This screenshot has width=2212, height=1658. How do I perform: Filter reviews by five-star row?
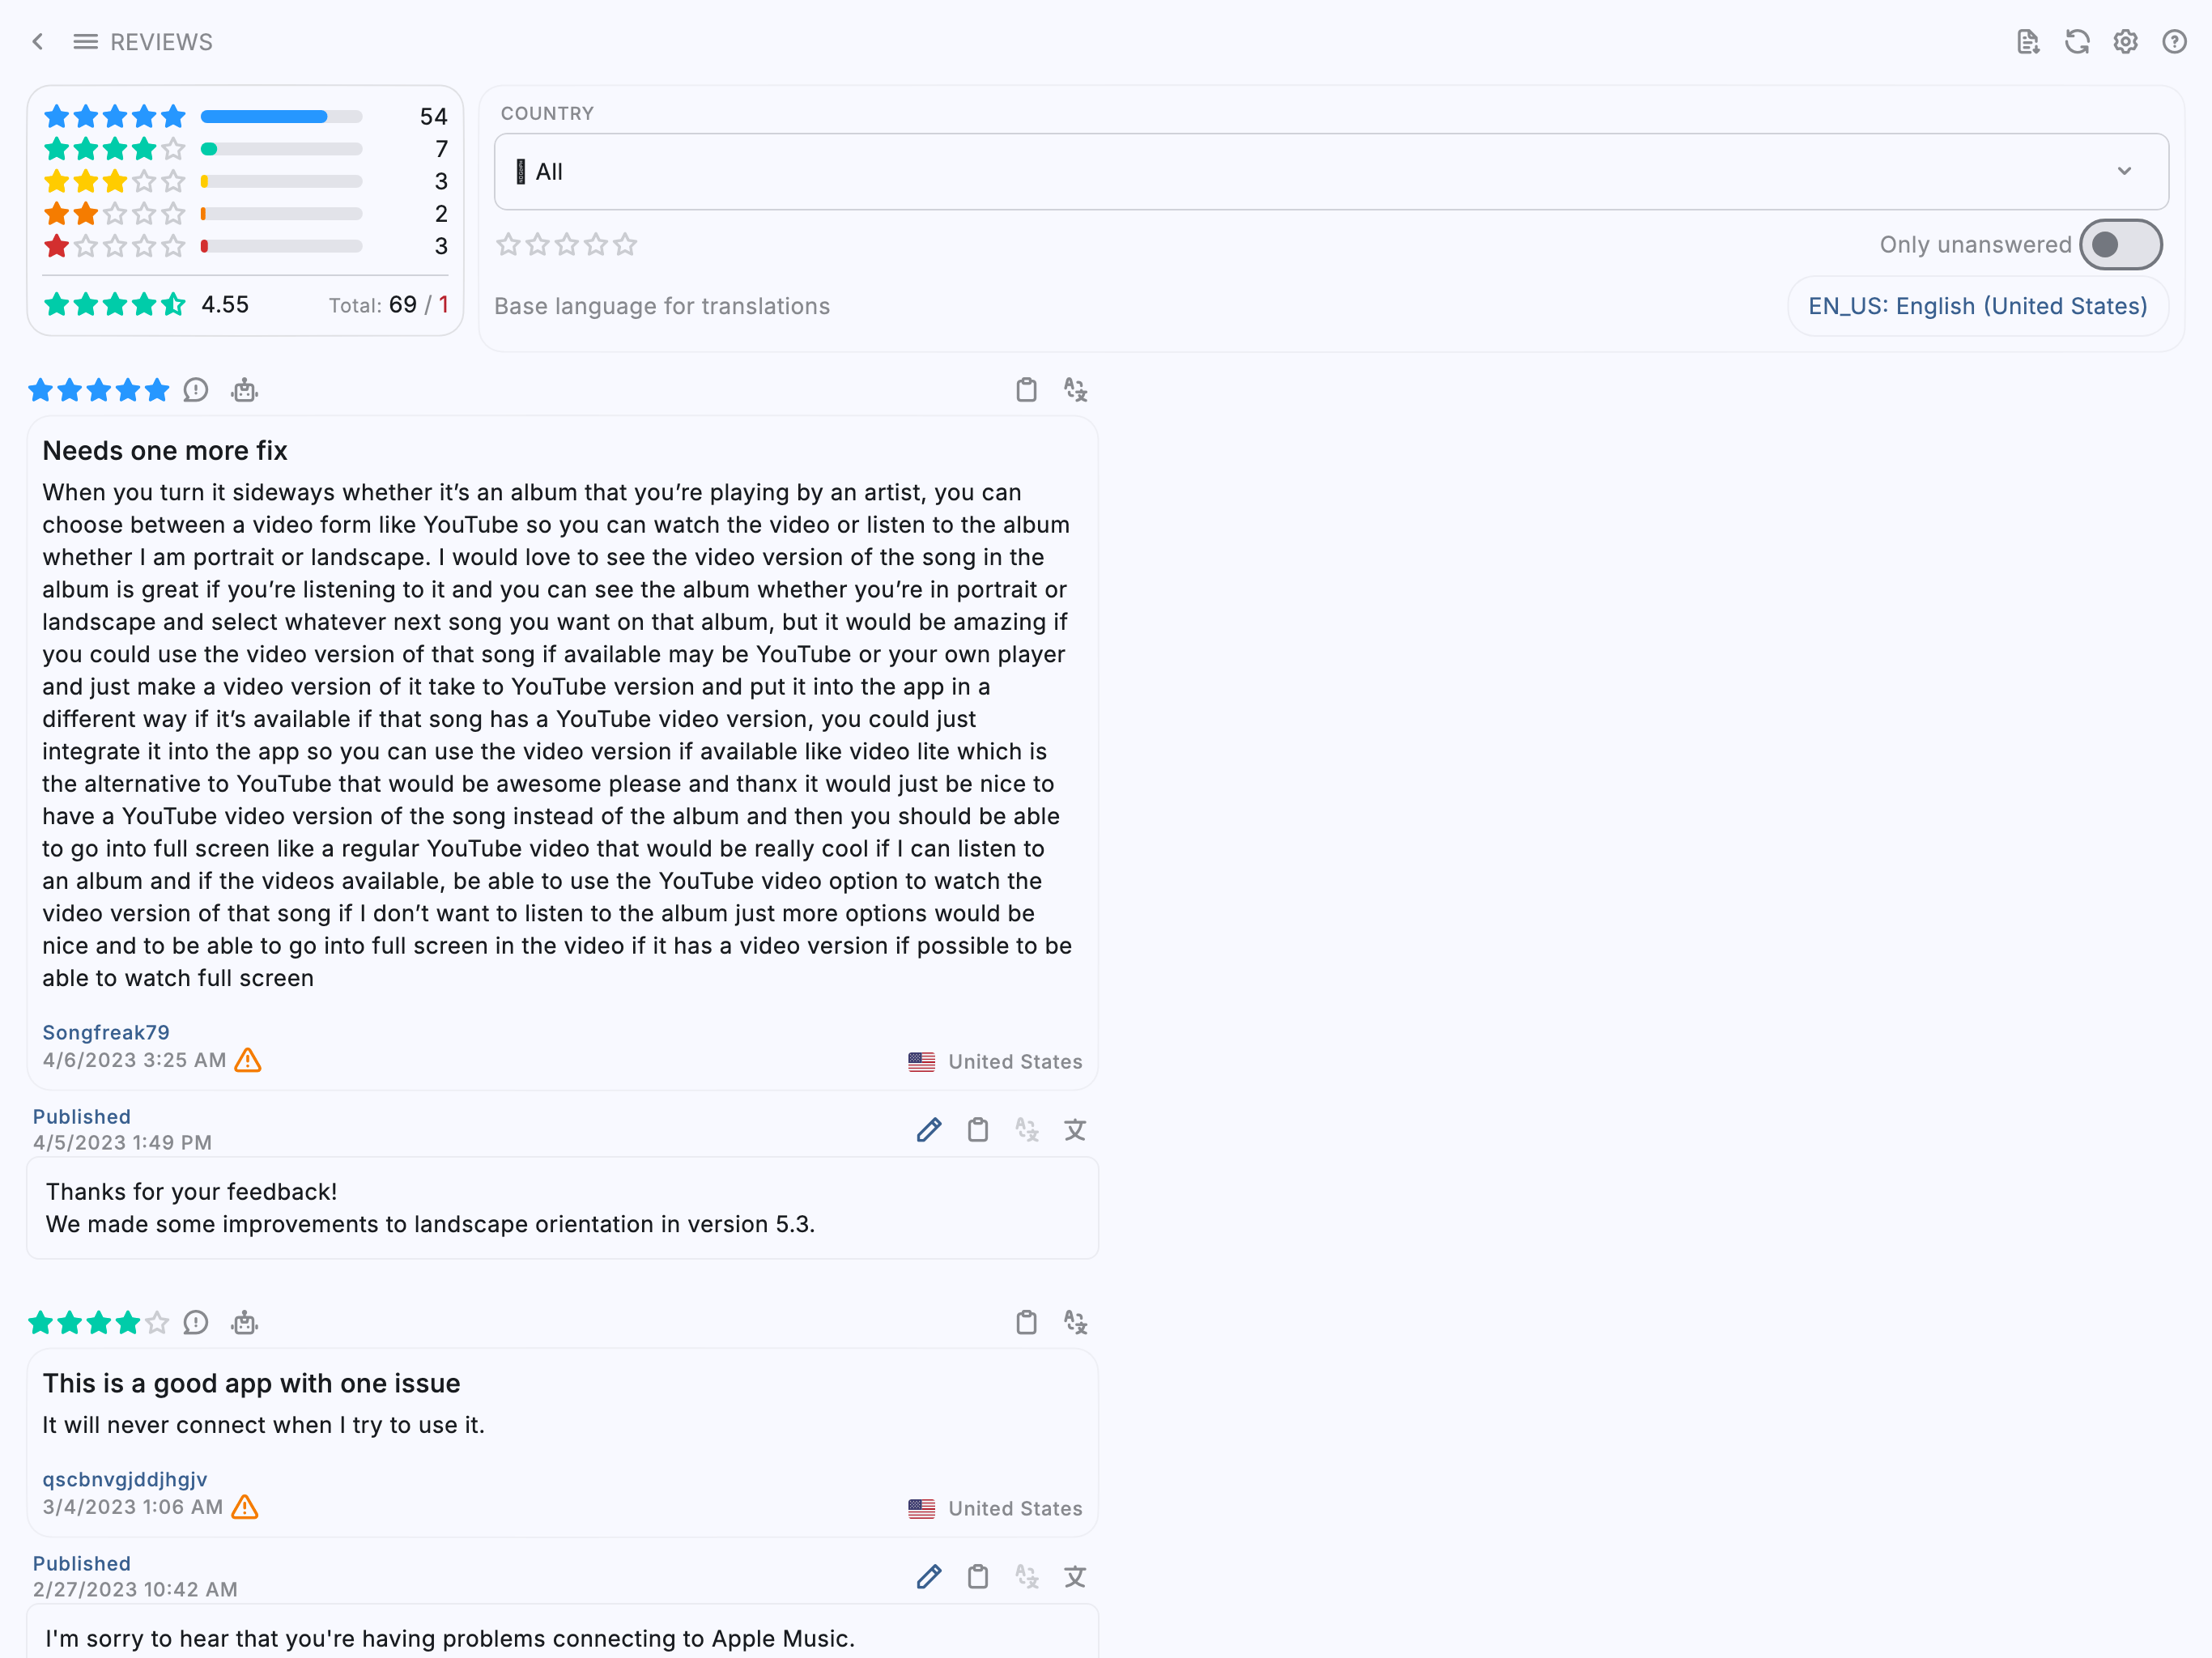[245, 117]
